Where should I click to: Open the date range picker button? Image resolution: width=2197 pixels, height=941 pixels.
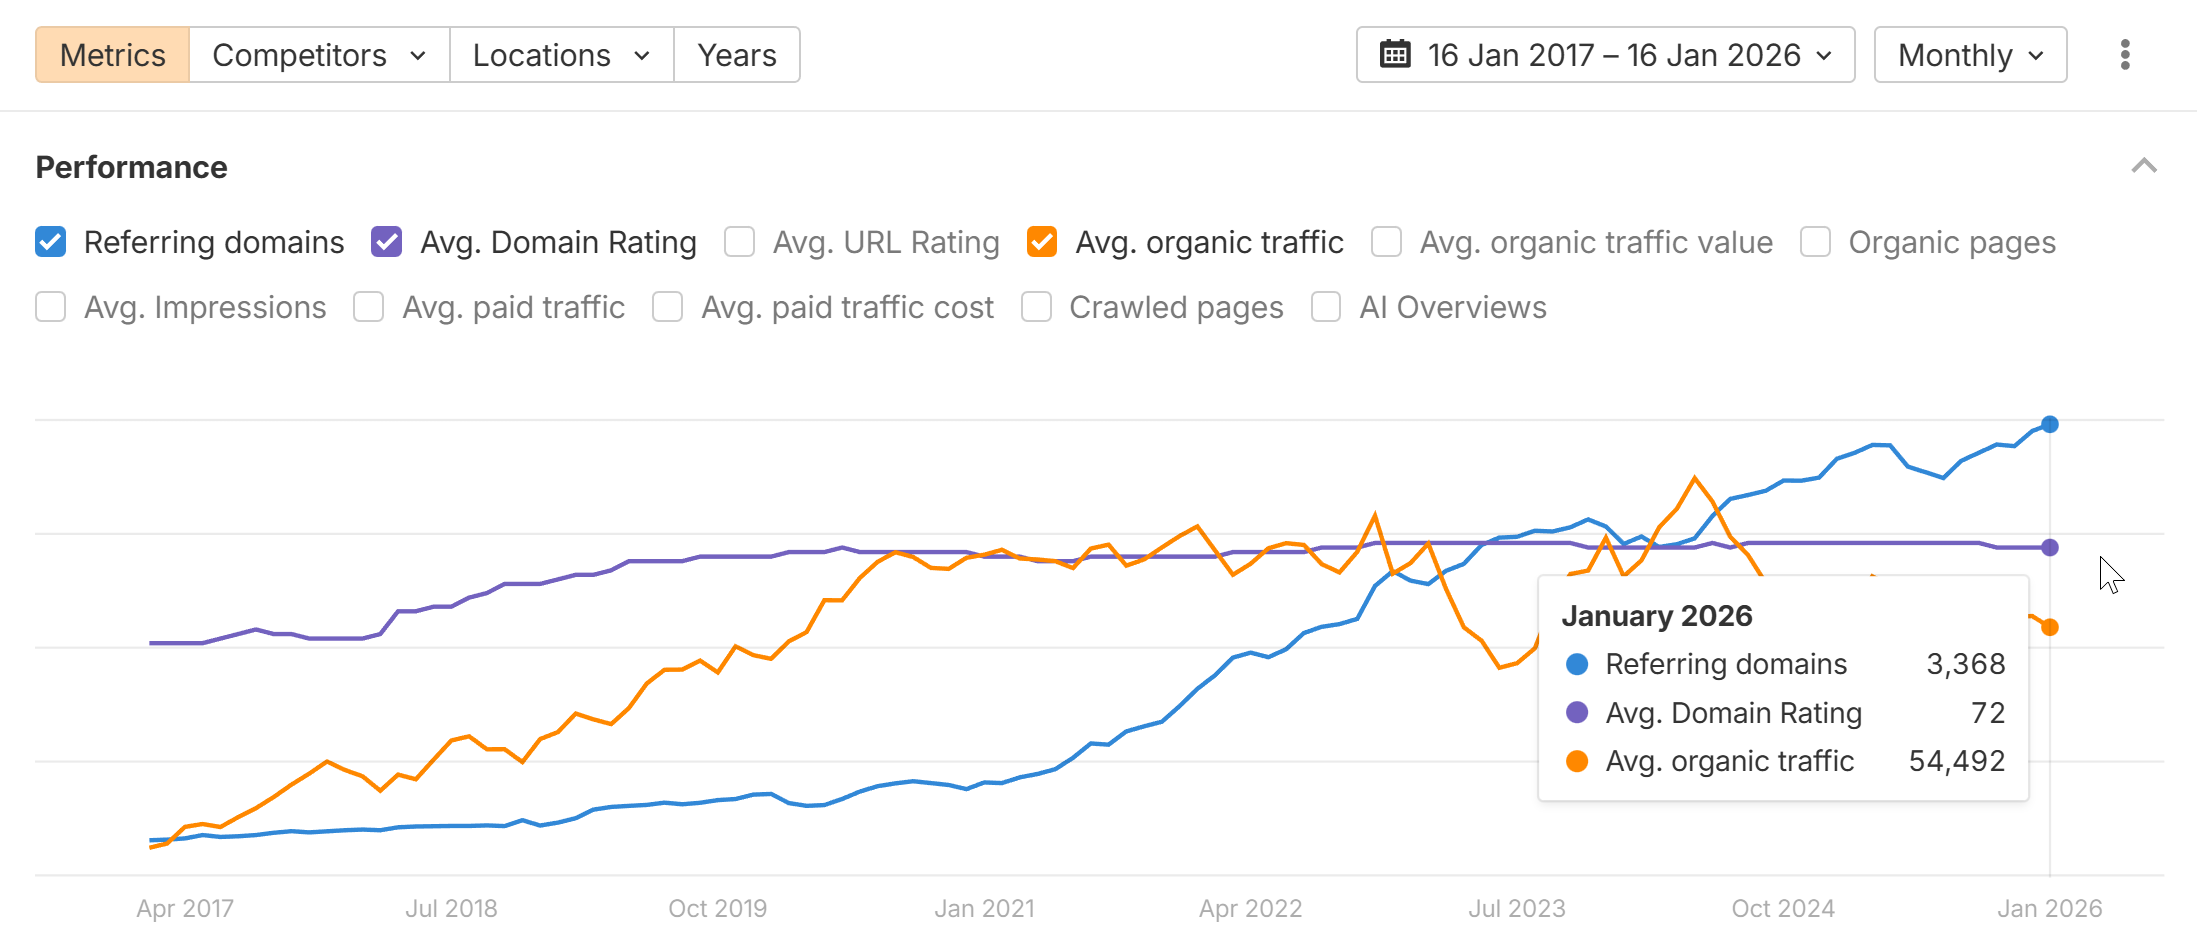coord(1605,55)
